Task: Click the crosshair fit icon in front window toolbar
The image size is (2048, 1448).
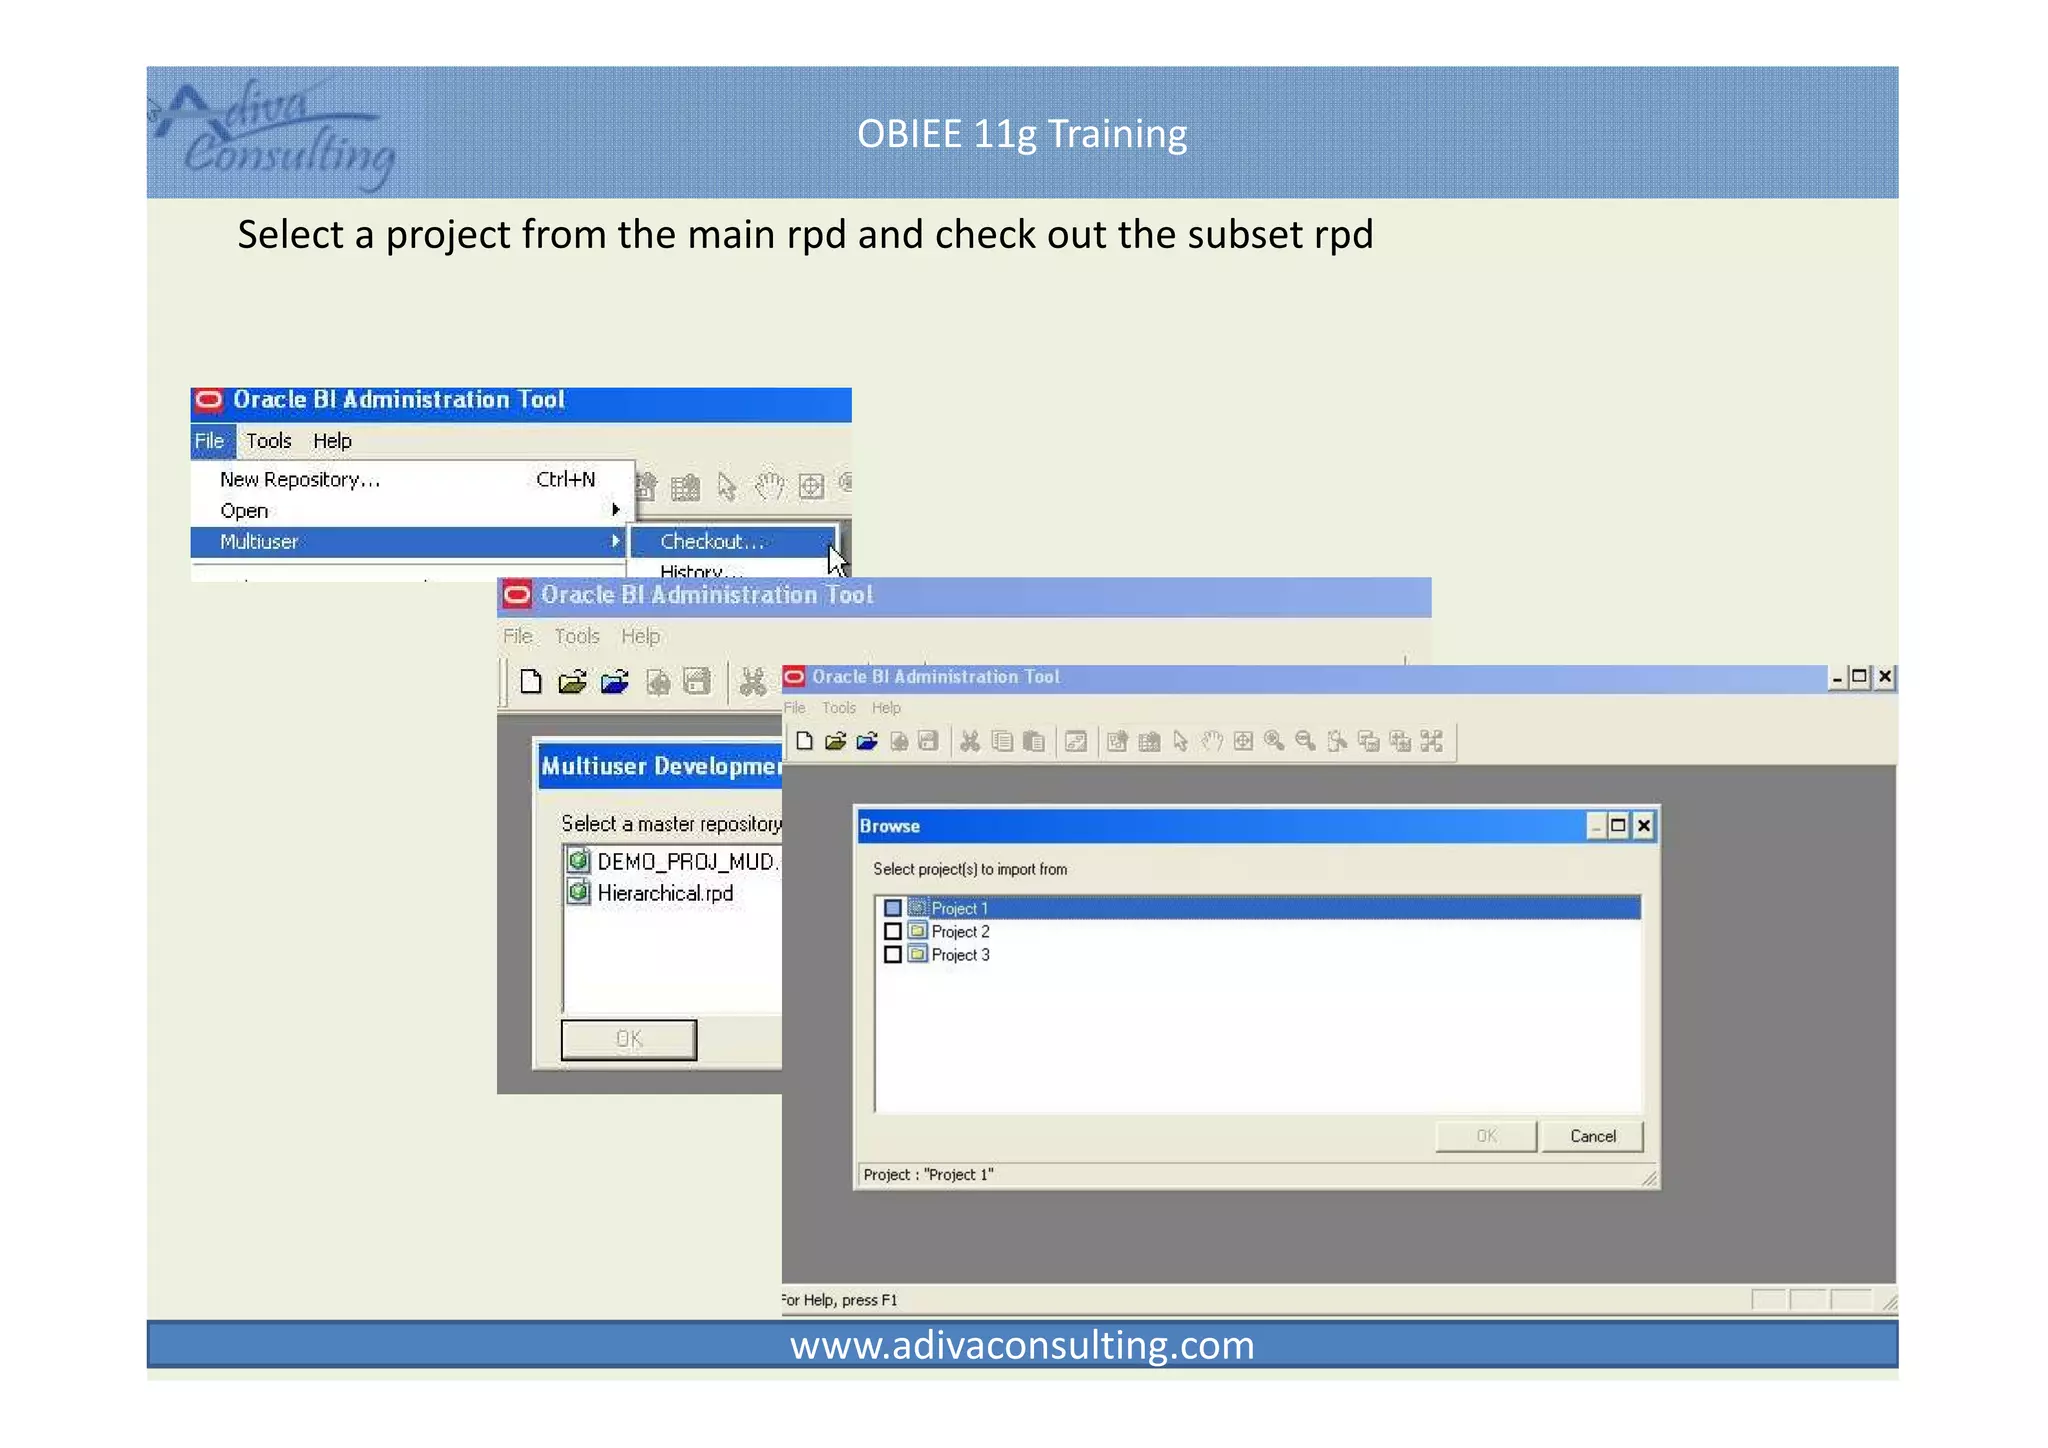Action: pos(1243,741)
